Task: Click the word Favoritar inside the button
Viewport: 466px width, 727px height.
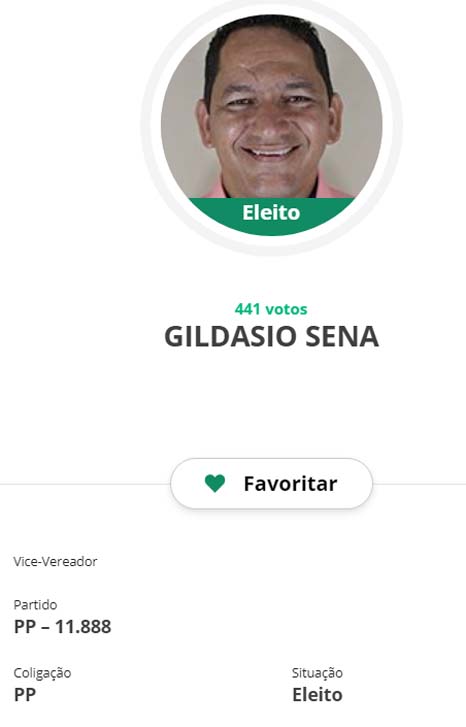Action: click(290, 484)
